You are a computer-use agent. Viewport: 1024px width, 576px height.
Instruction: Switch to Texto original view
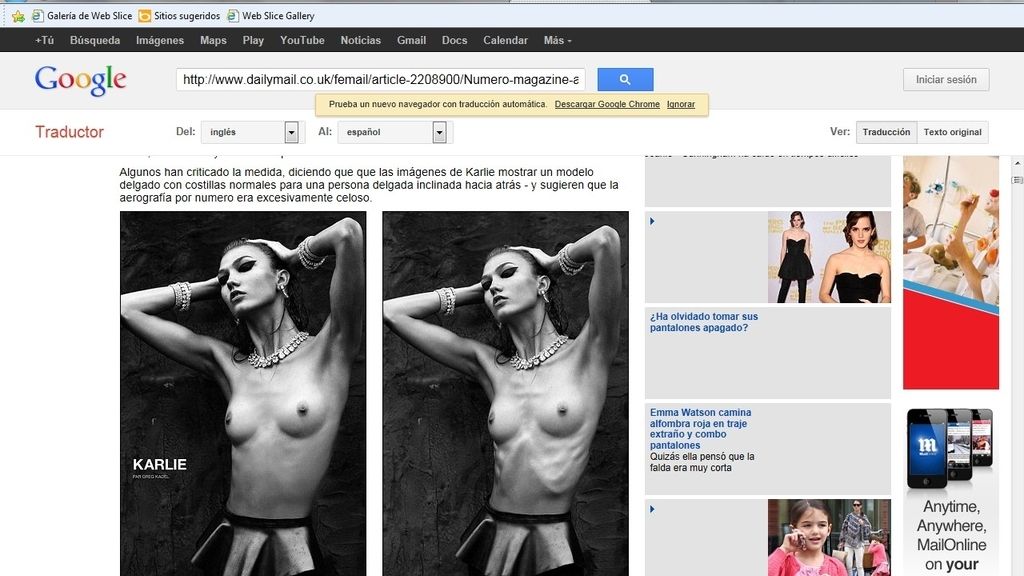tap(952, 132)
